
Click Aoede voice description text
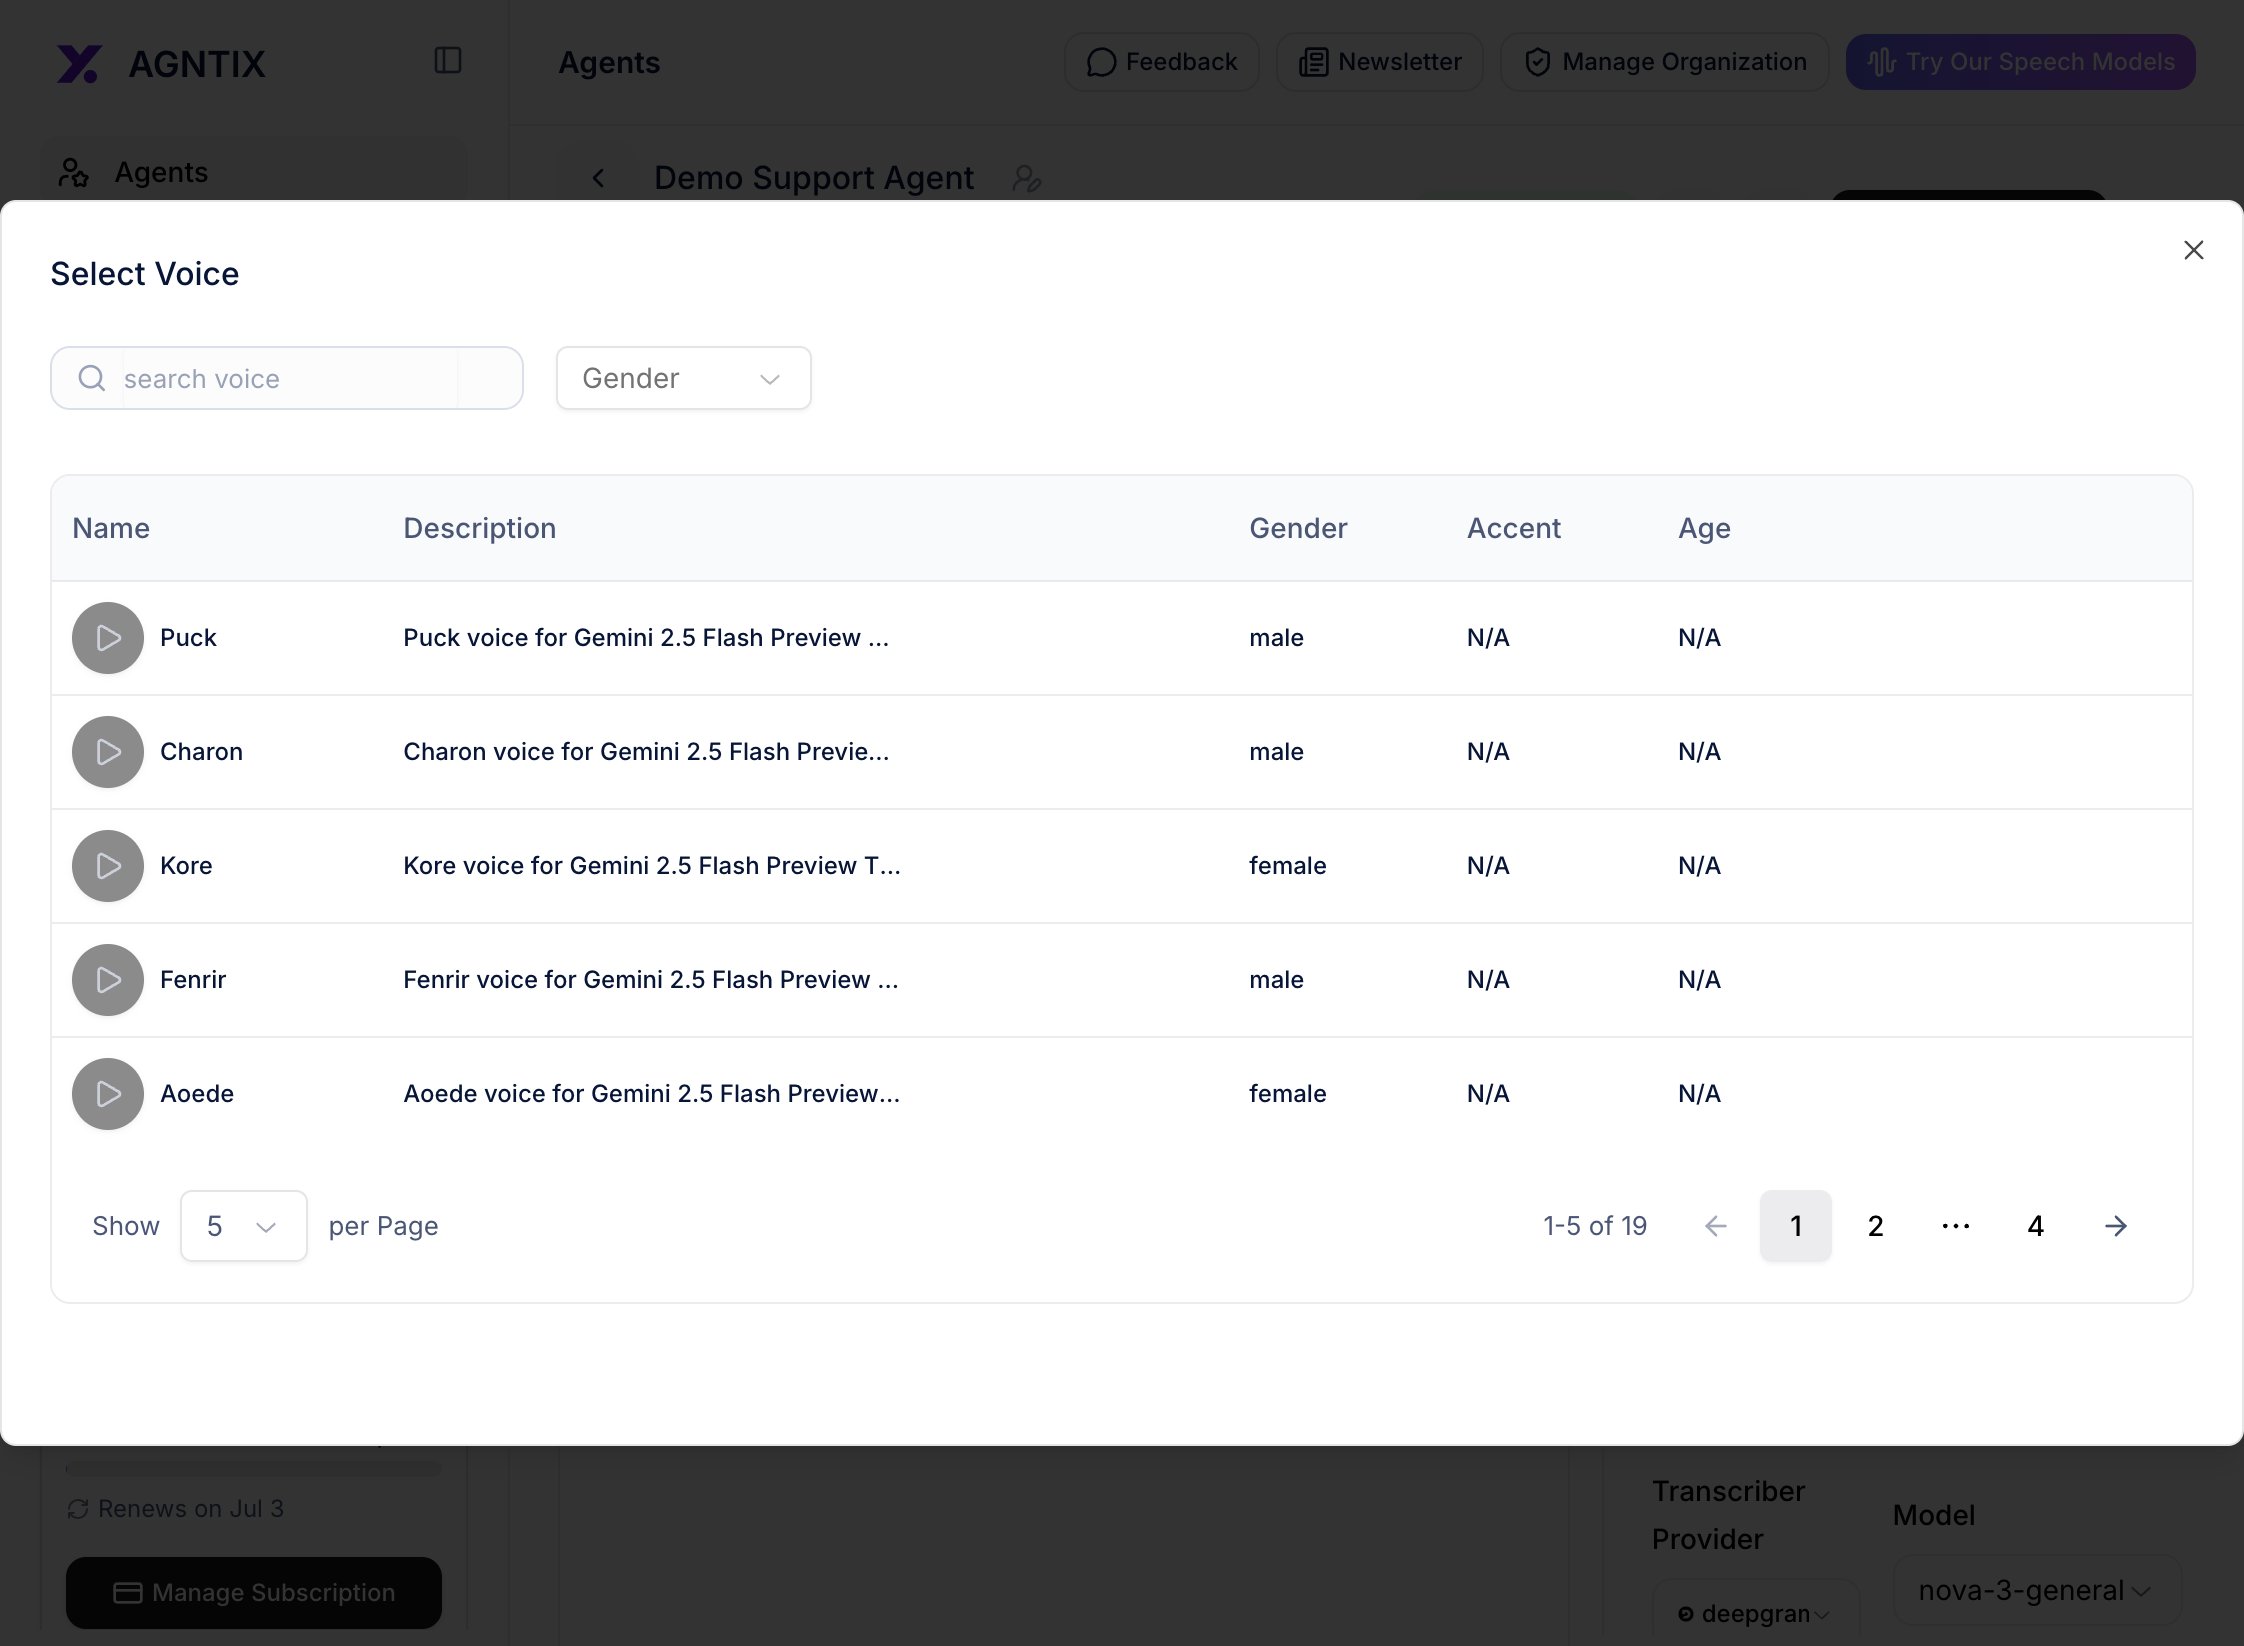pyautogui.click(x=652, y=1094)
